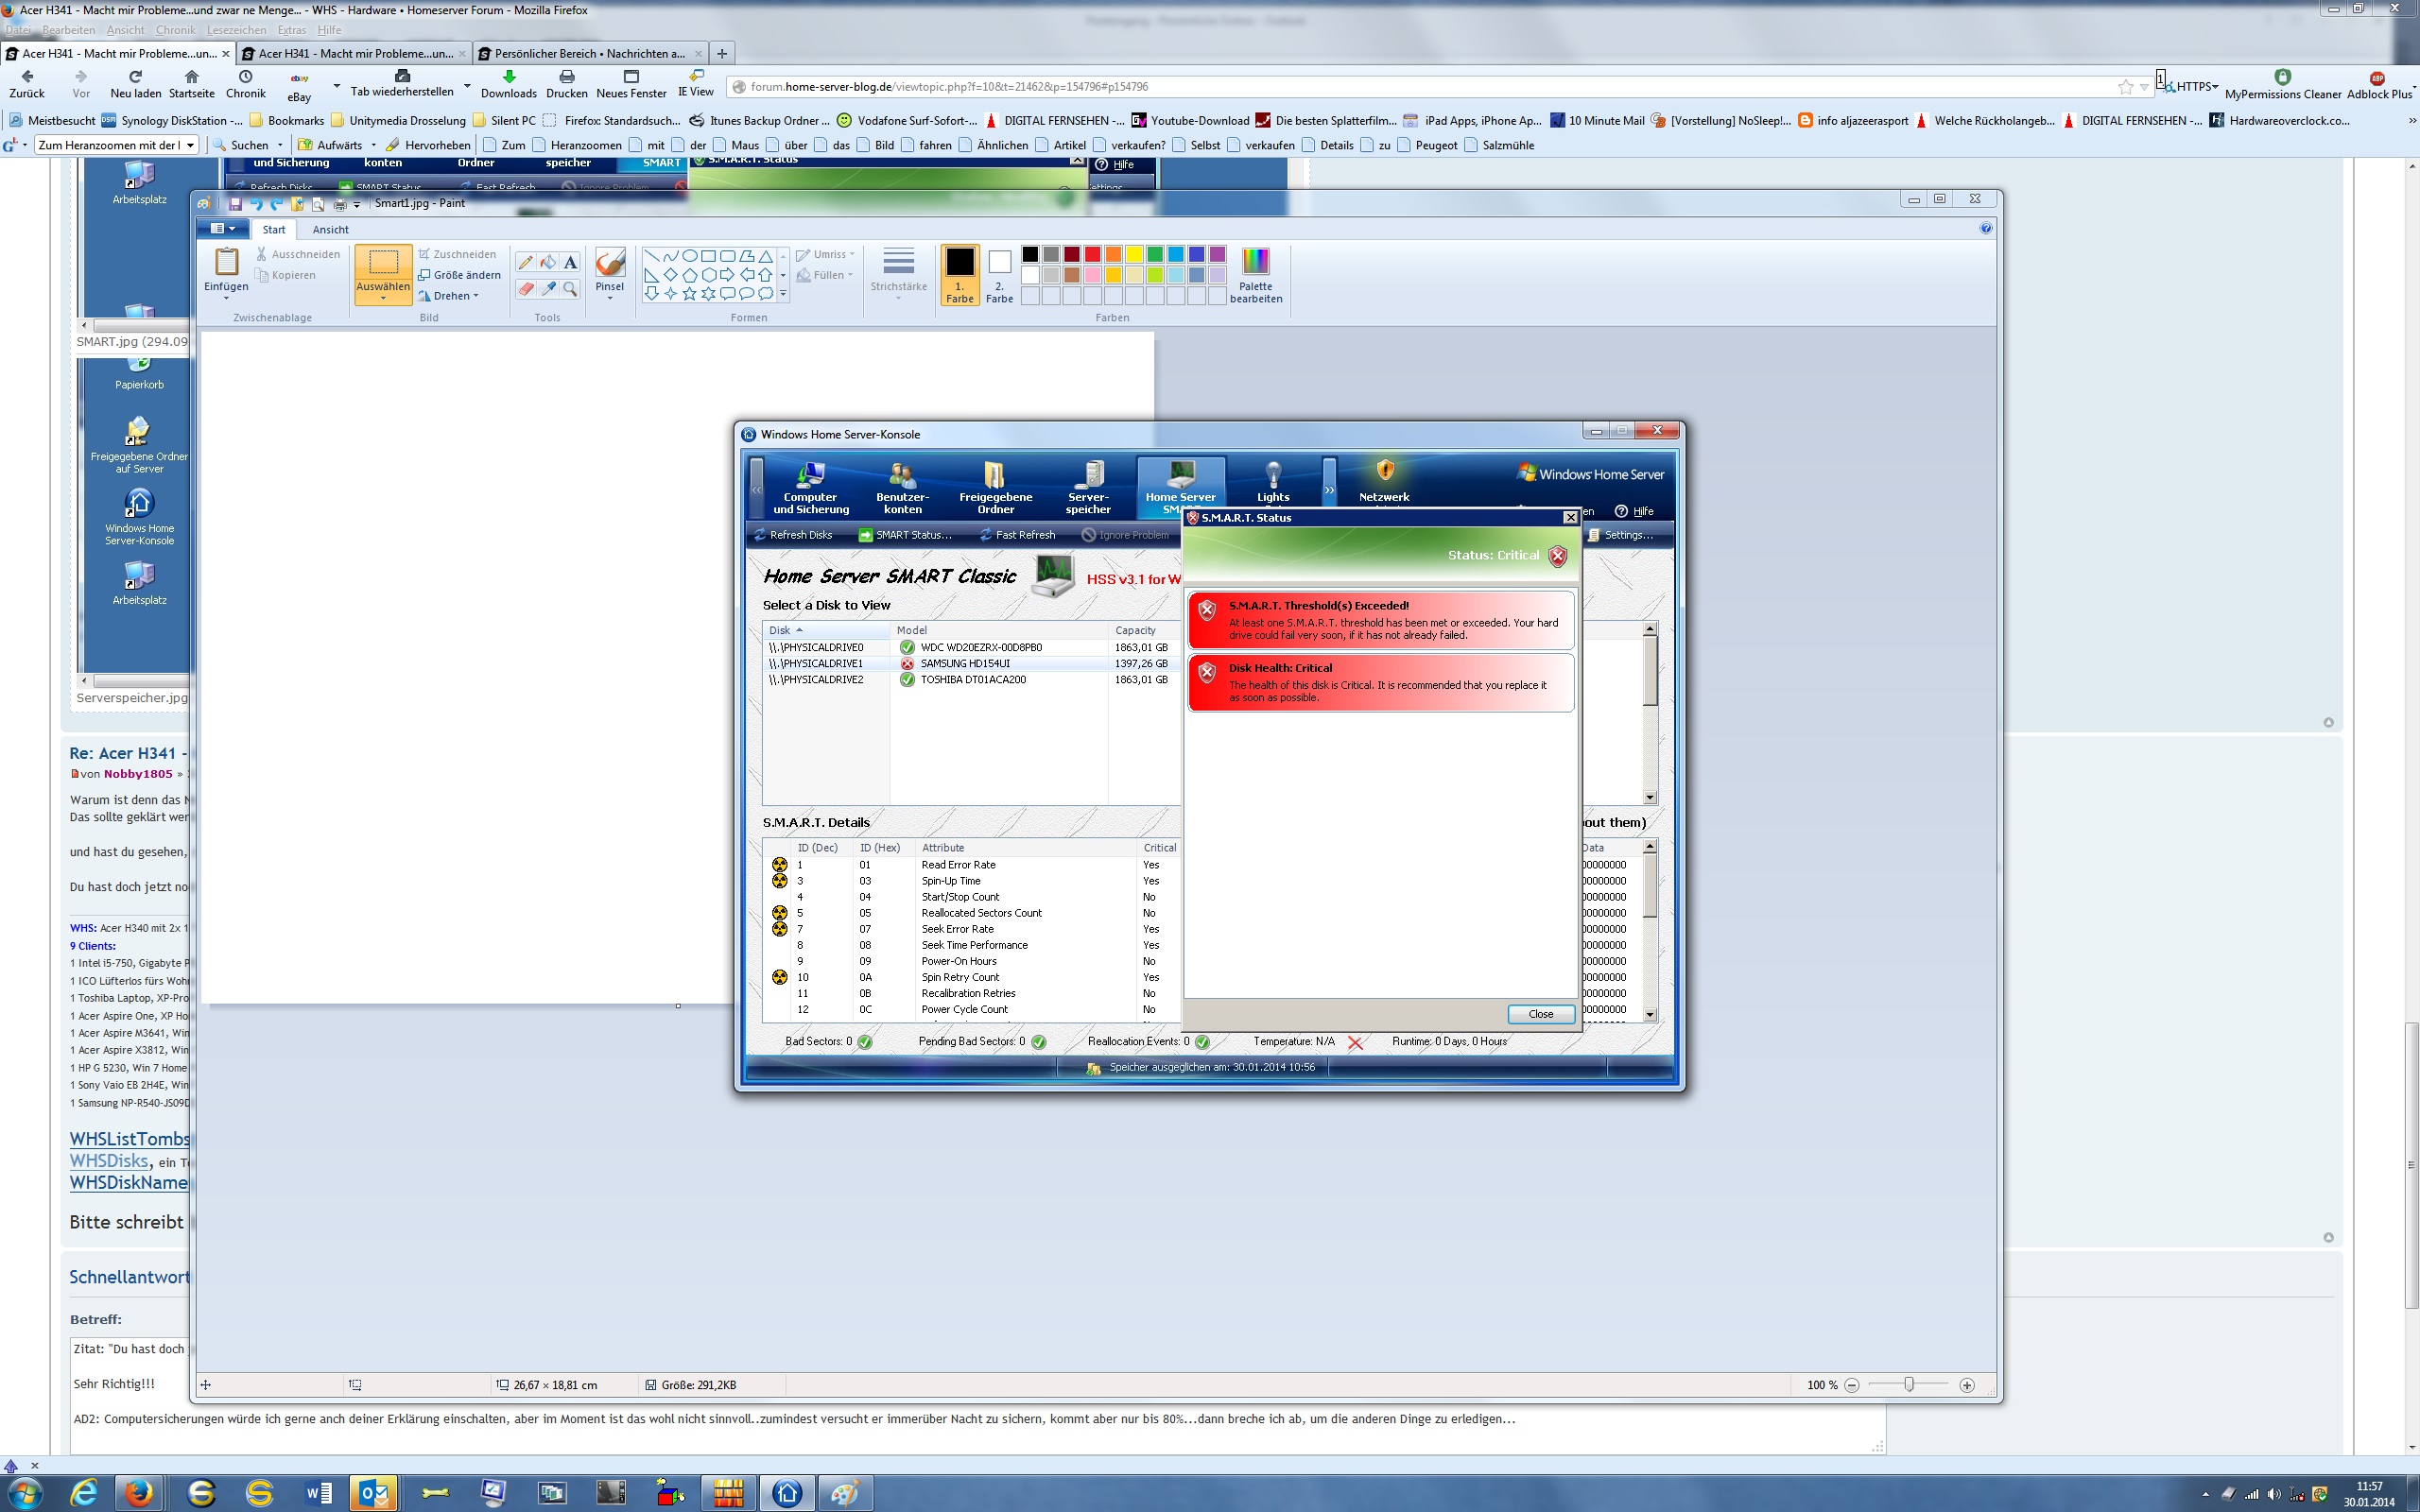Expand the Formen shapes gallery more arrow
This screenshot has width=2420, height=1512.
[783, 294]
